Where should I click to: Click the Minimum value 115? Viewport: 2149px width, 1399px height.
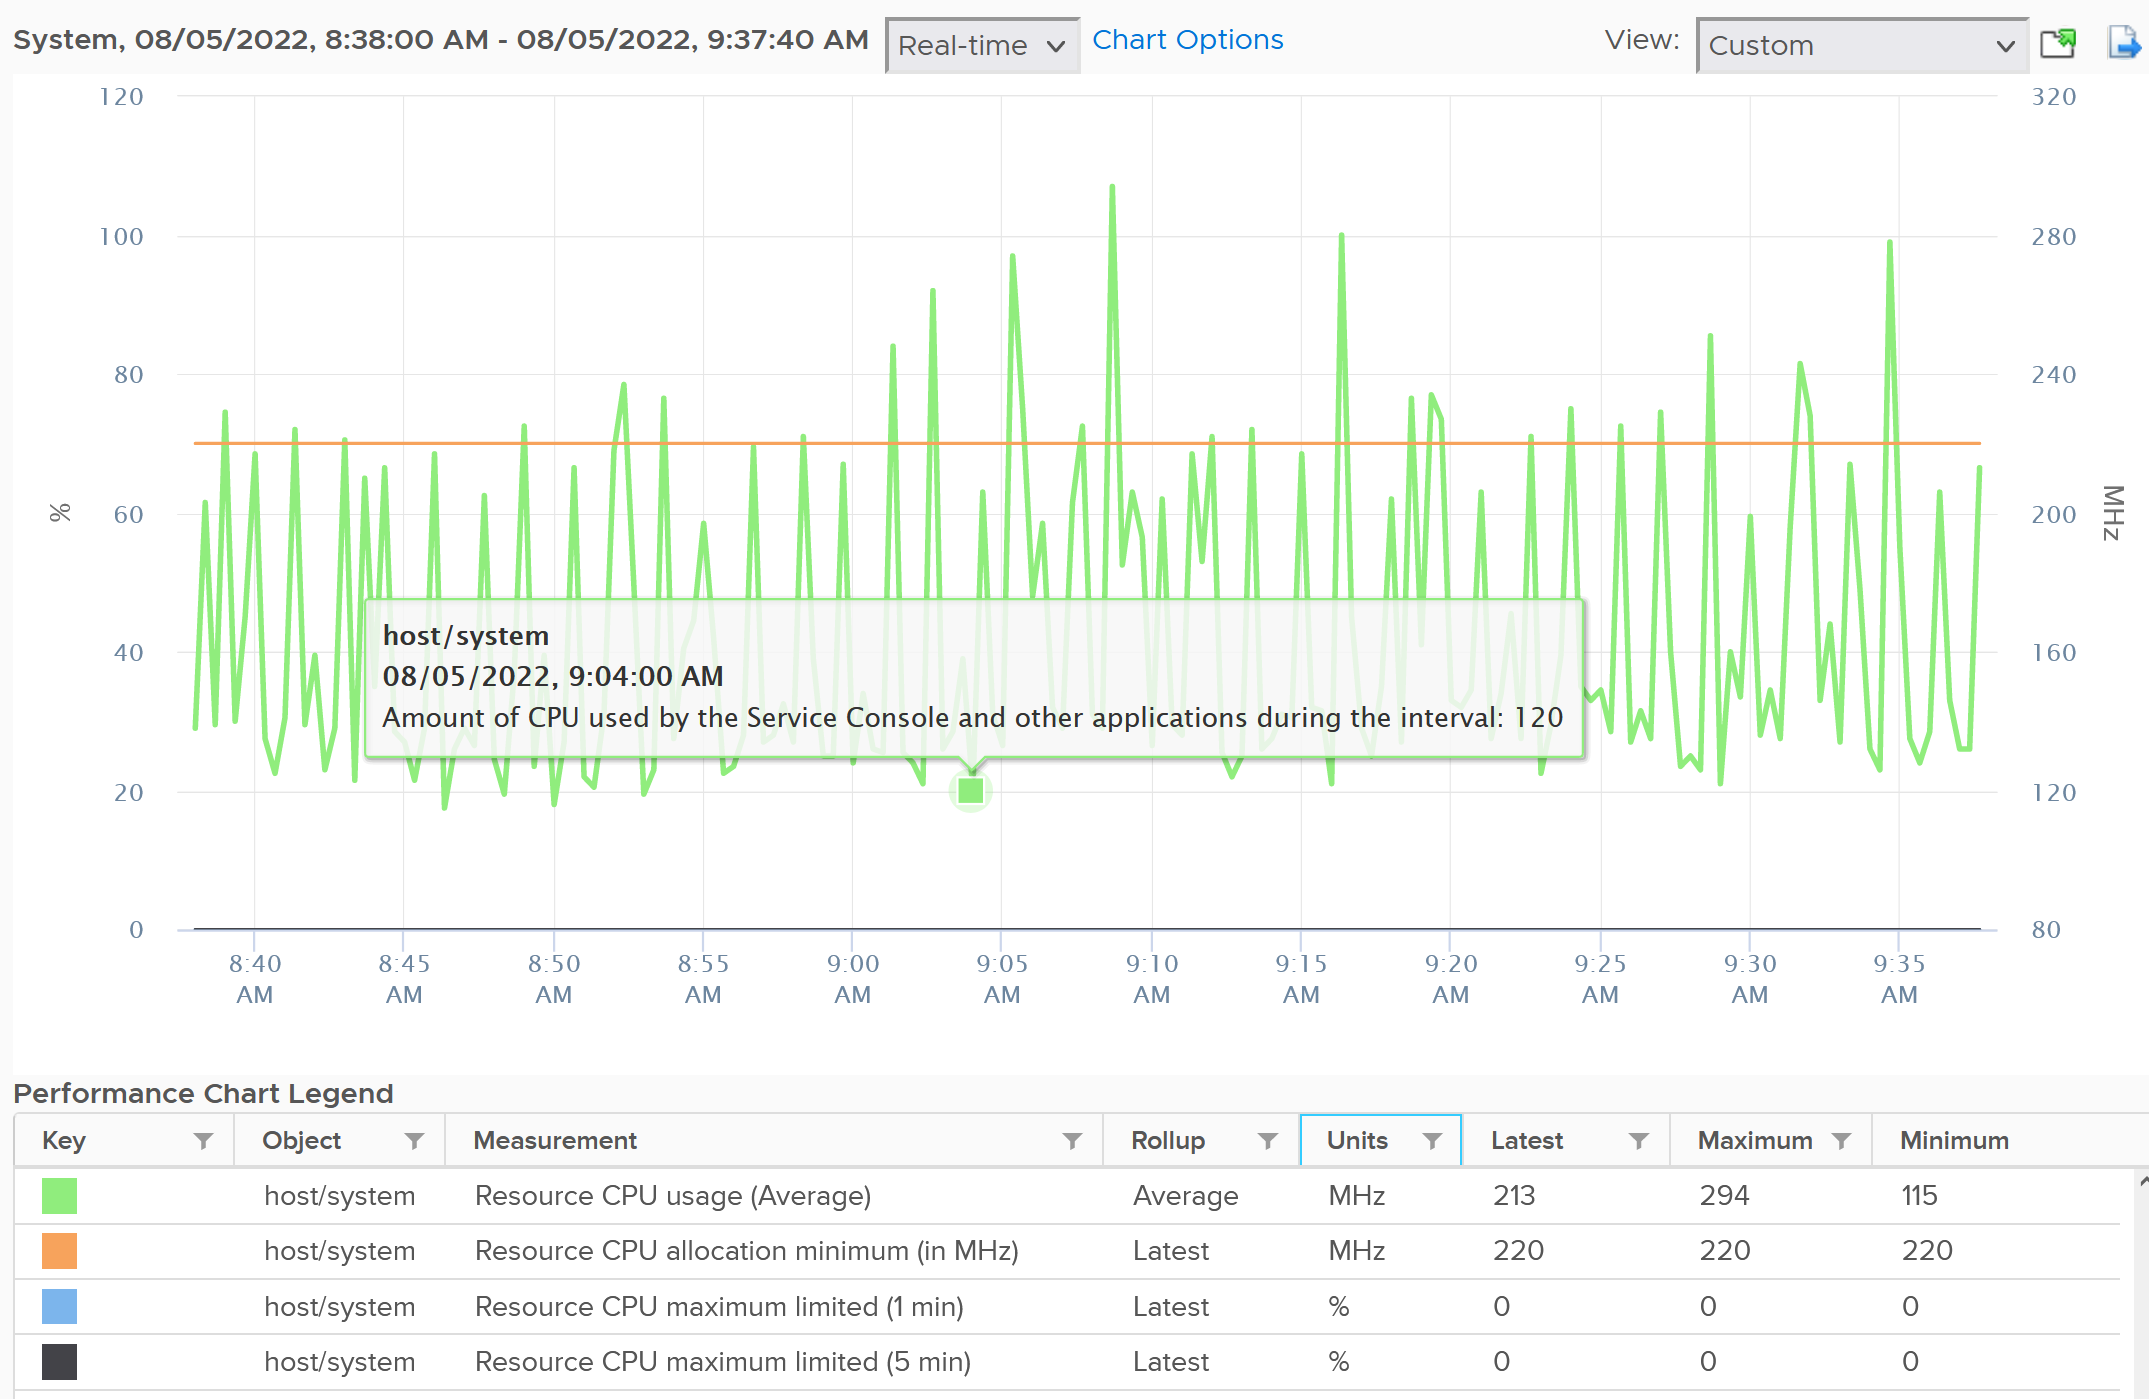click(x=1919, y=1196)
